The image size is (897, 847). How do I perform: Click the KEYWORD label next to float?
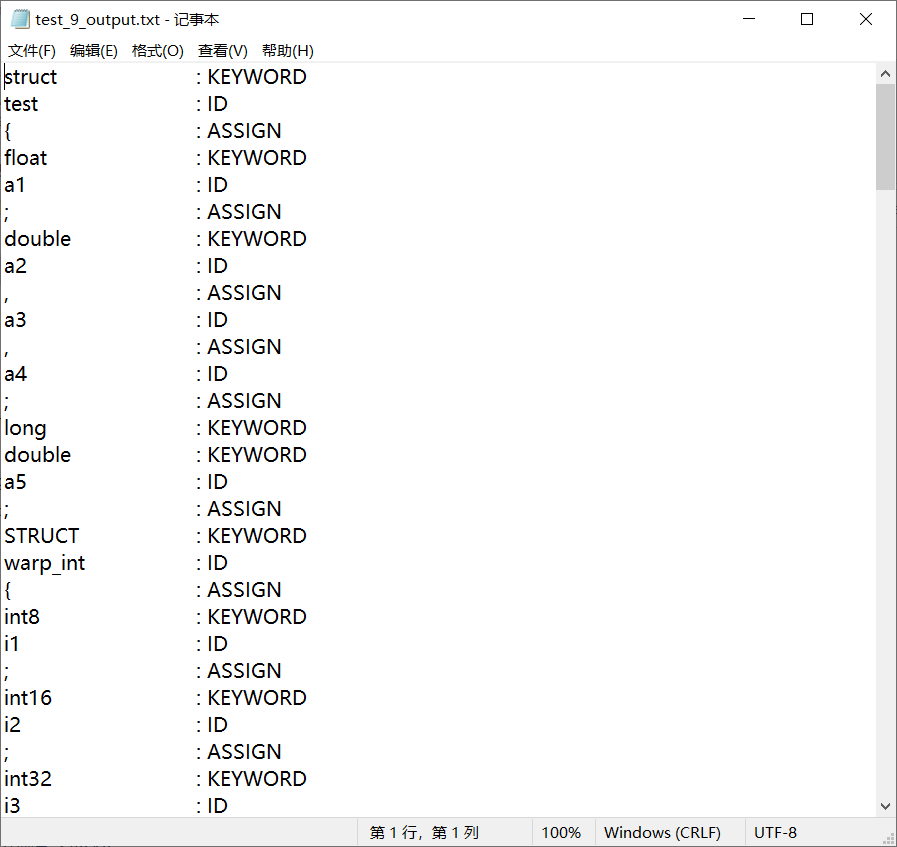257,158
